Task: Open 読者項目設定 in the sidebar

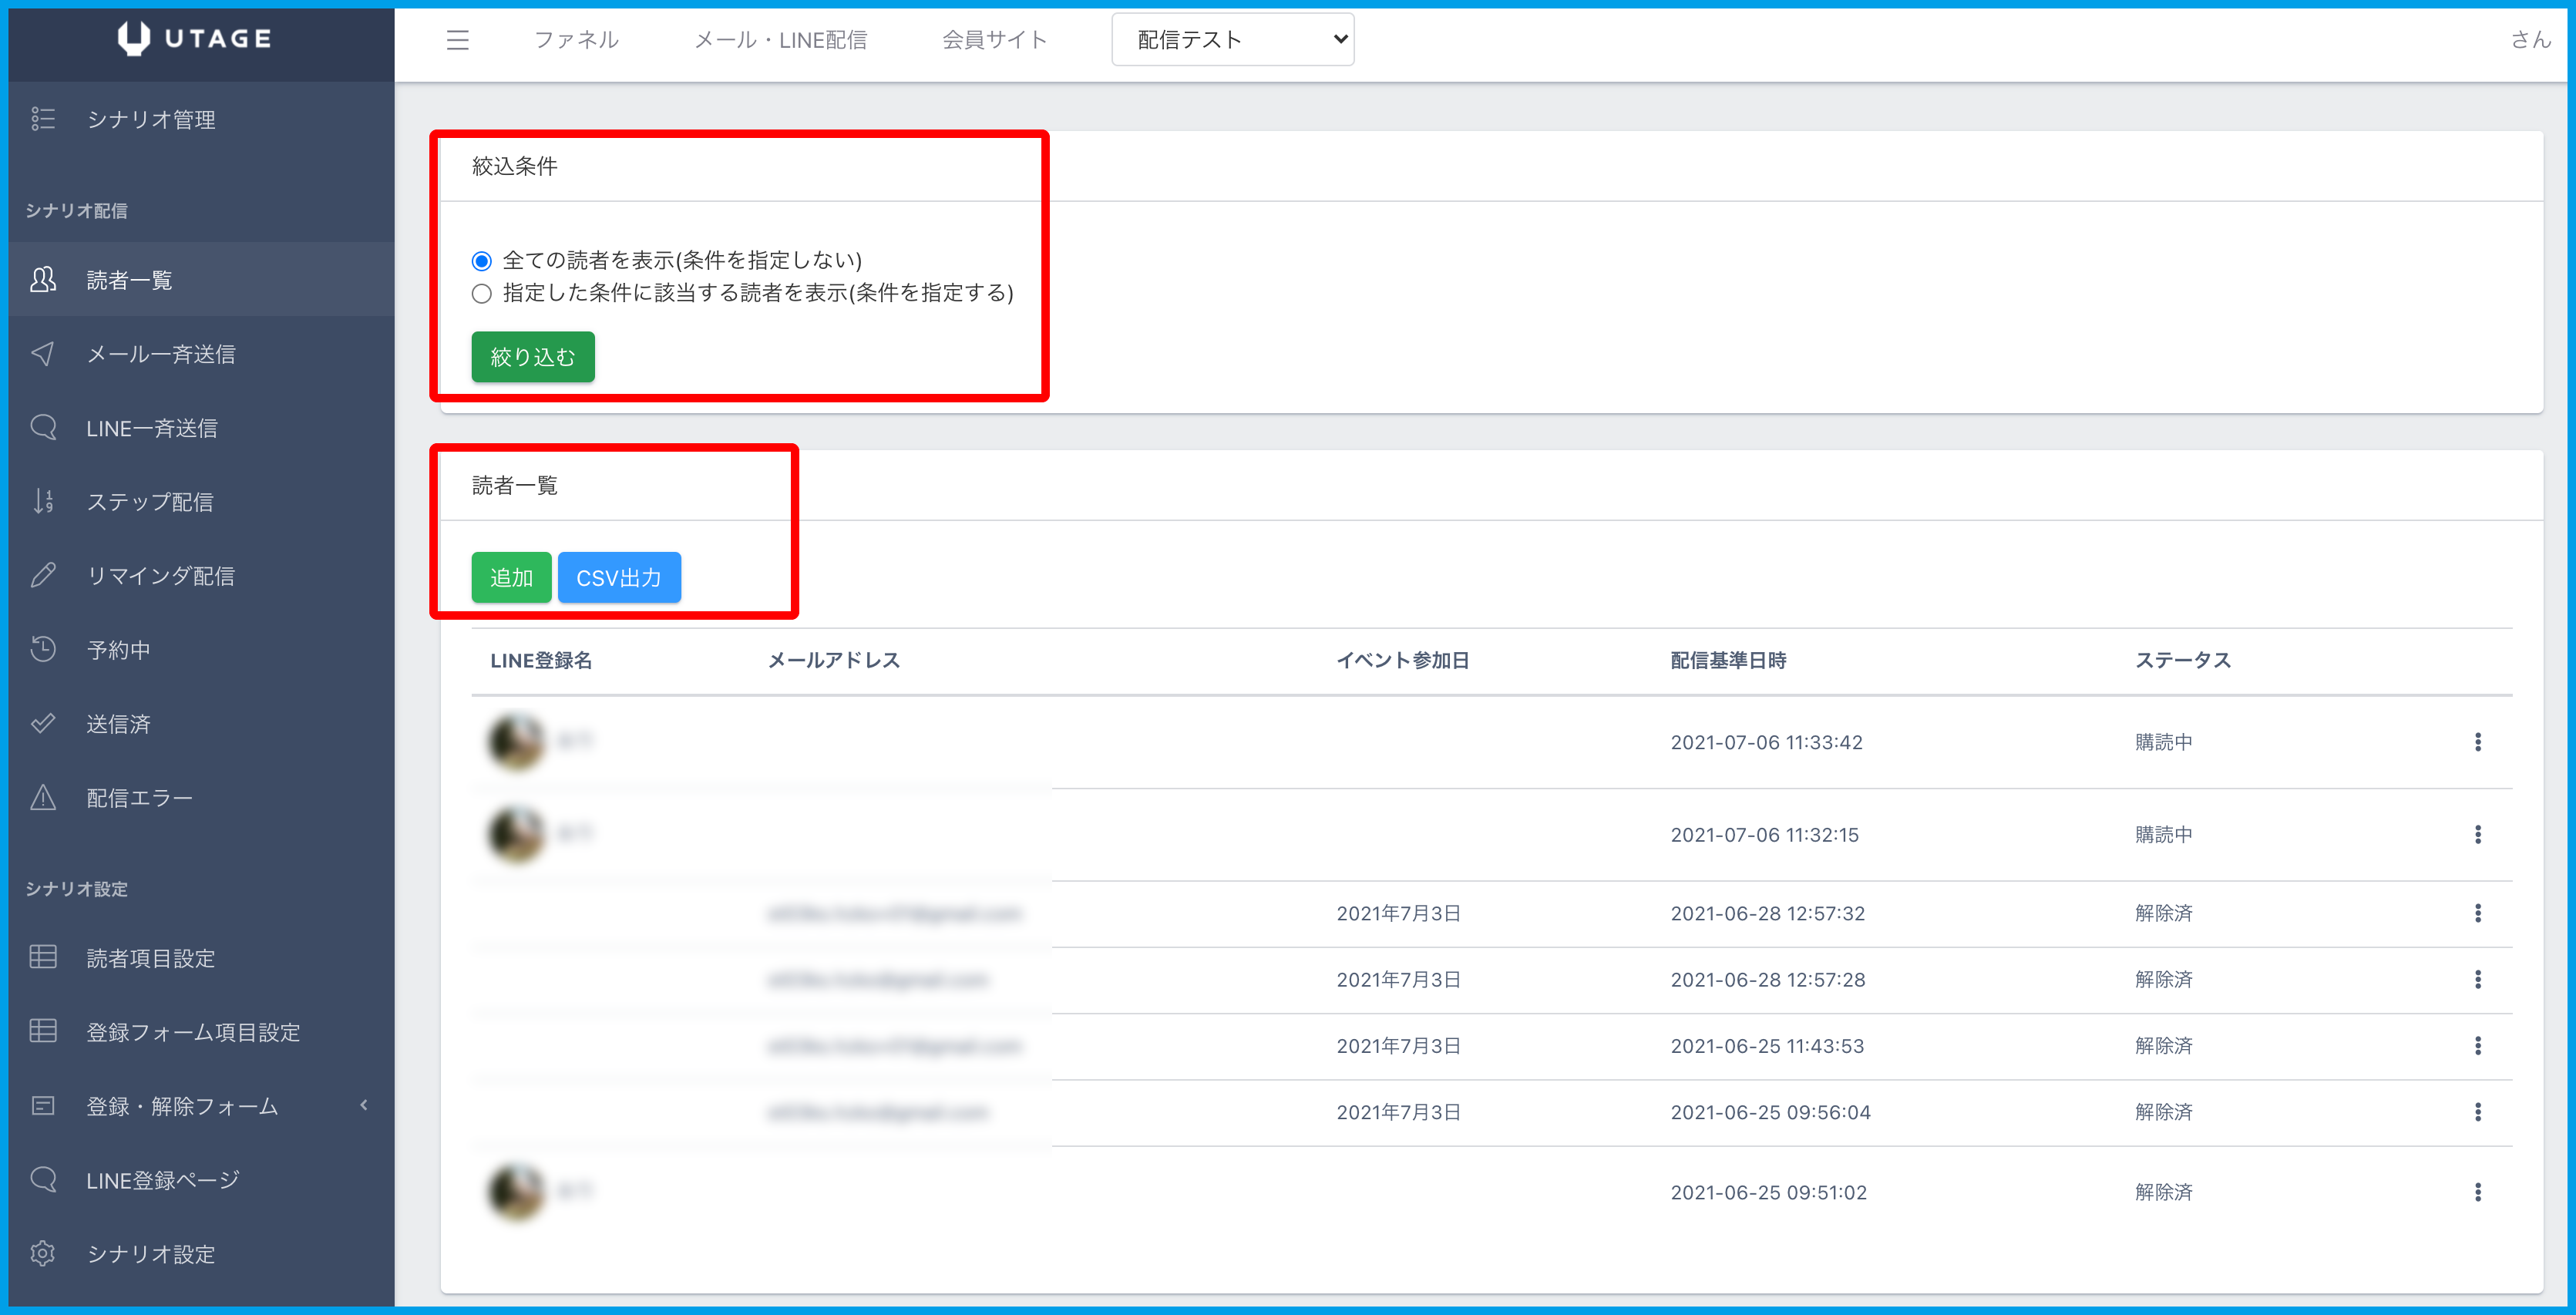Action: [150, 958]
